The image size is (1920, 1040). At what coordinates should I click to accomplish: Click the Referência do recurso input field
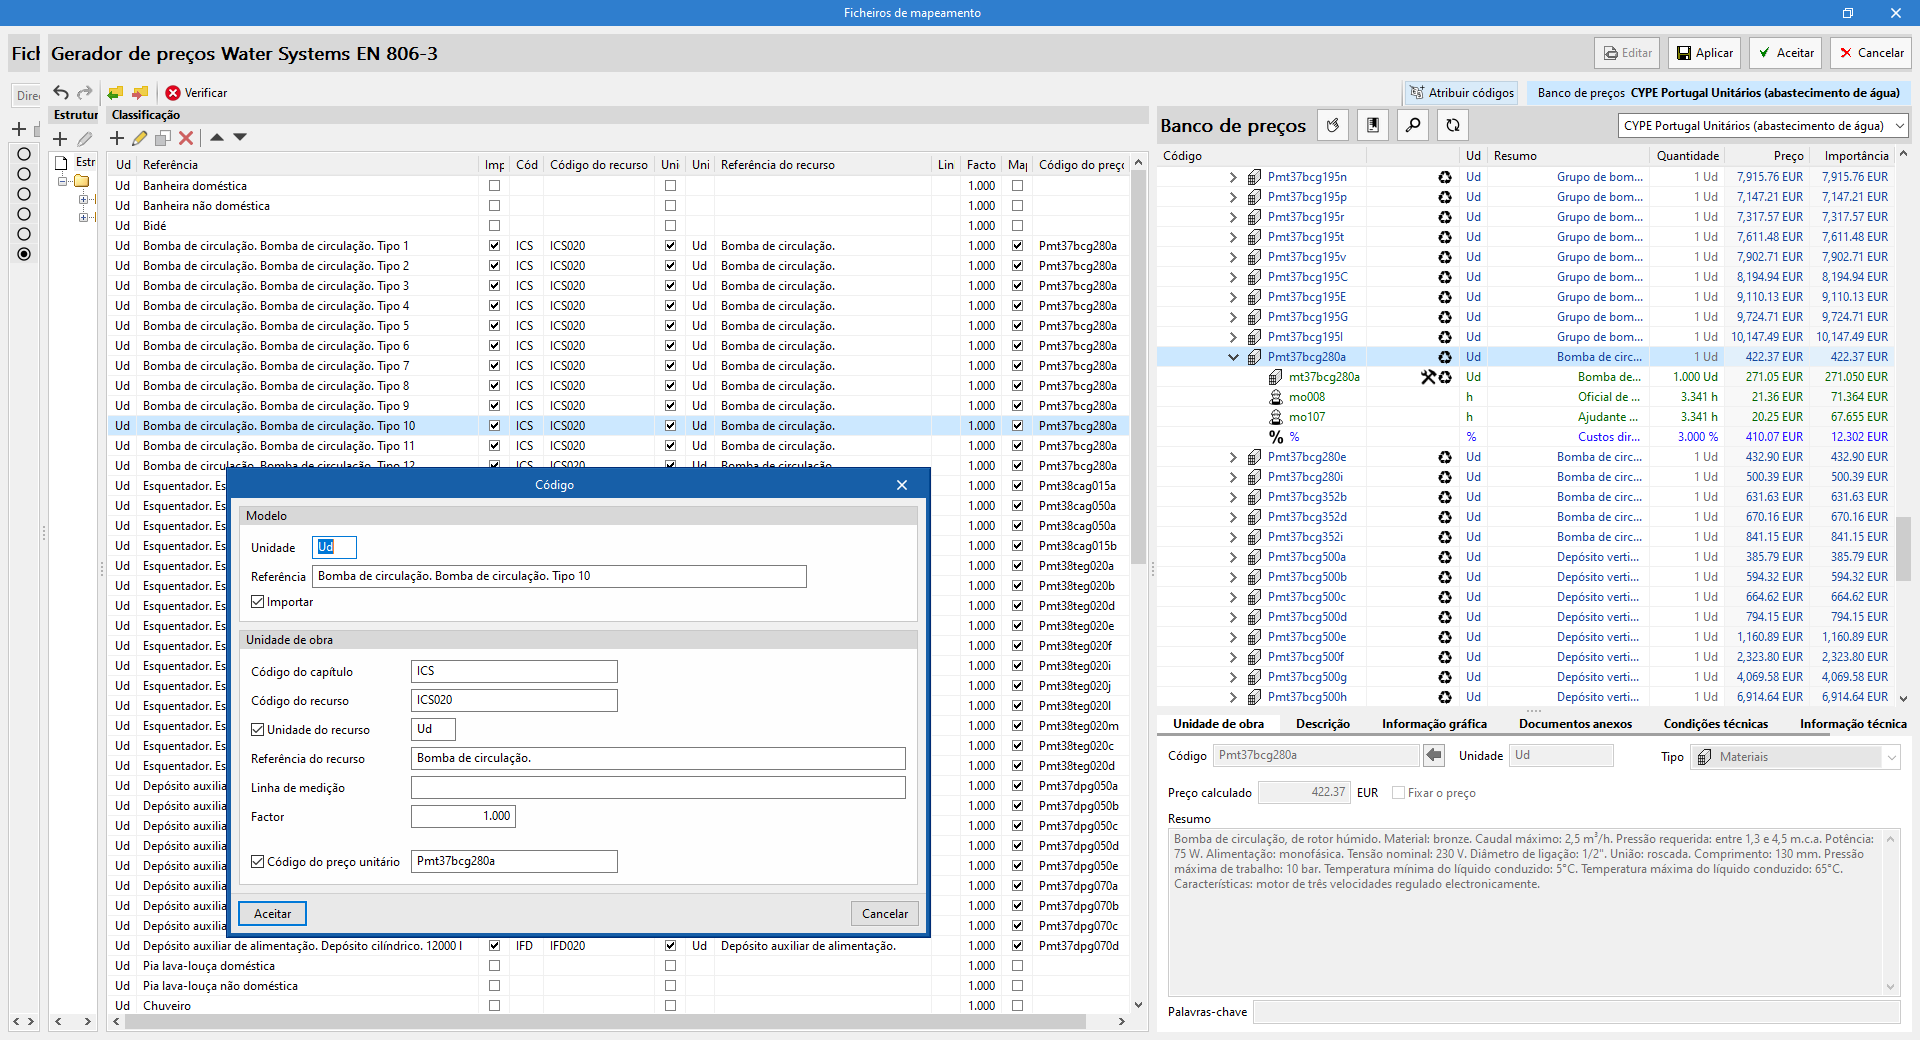[658, 759]
